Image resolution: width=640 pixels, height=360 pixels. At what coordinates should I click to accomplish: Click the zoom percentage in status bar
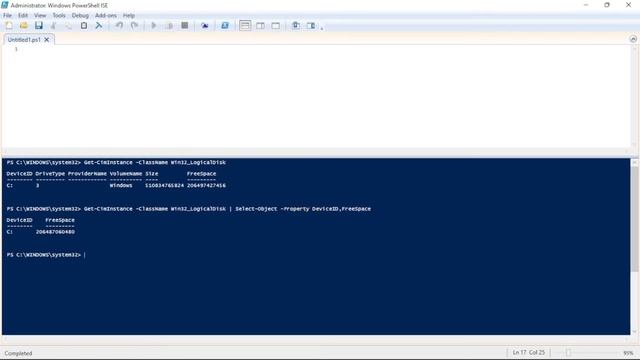628,353
